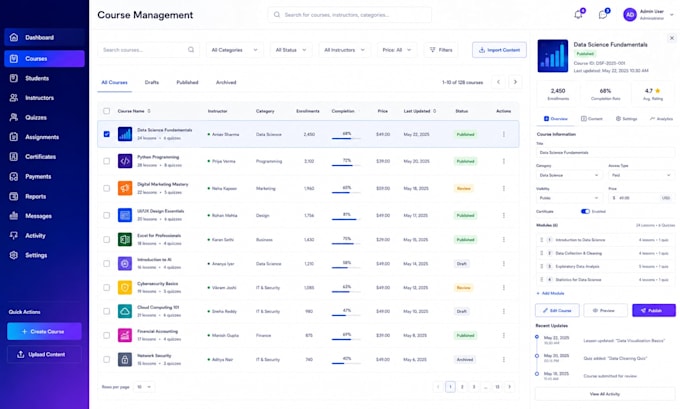
Task: Open the All Status dropdown
Action: click(x=291, y=50)
